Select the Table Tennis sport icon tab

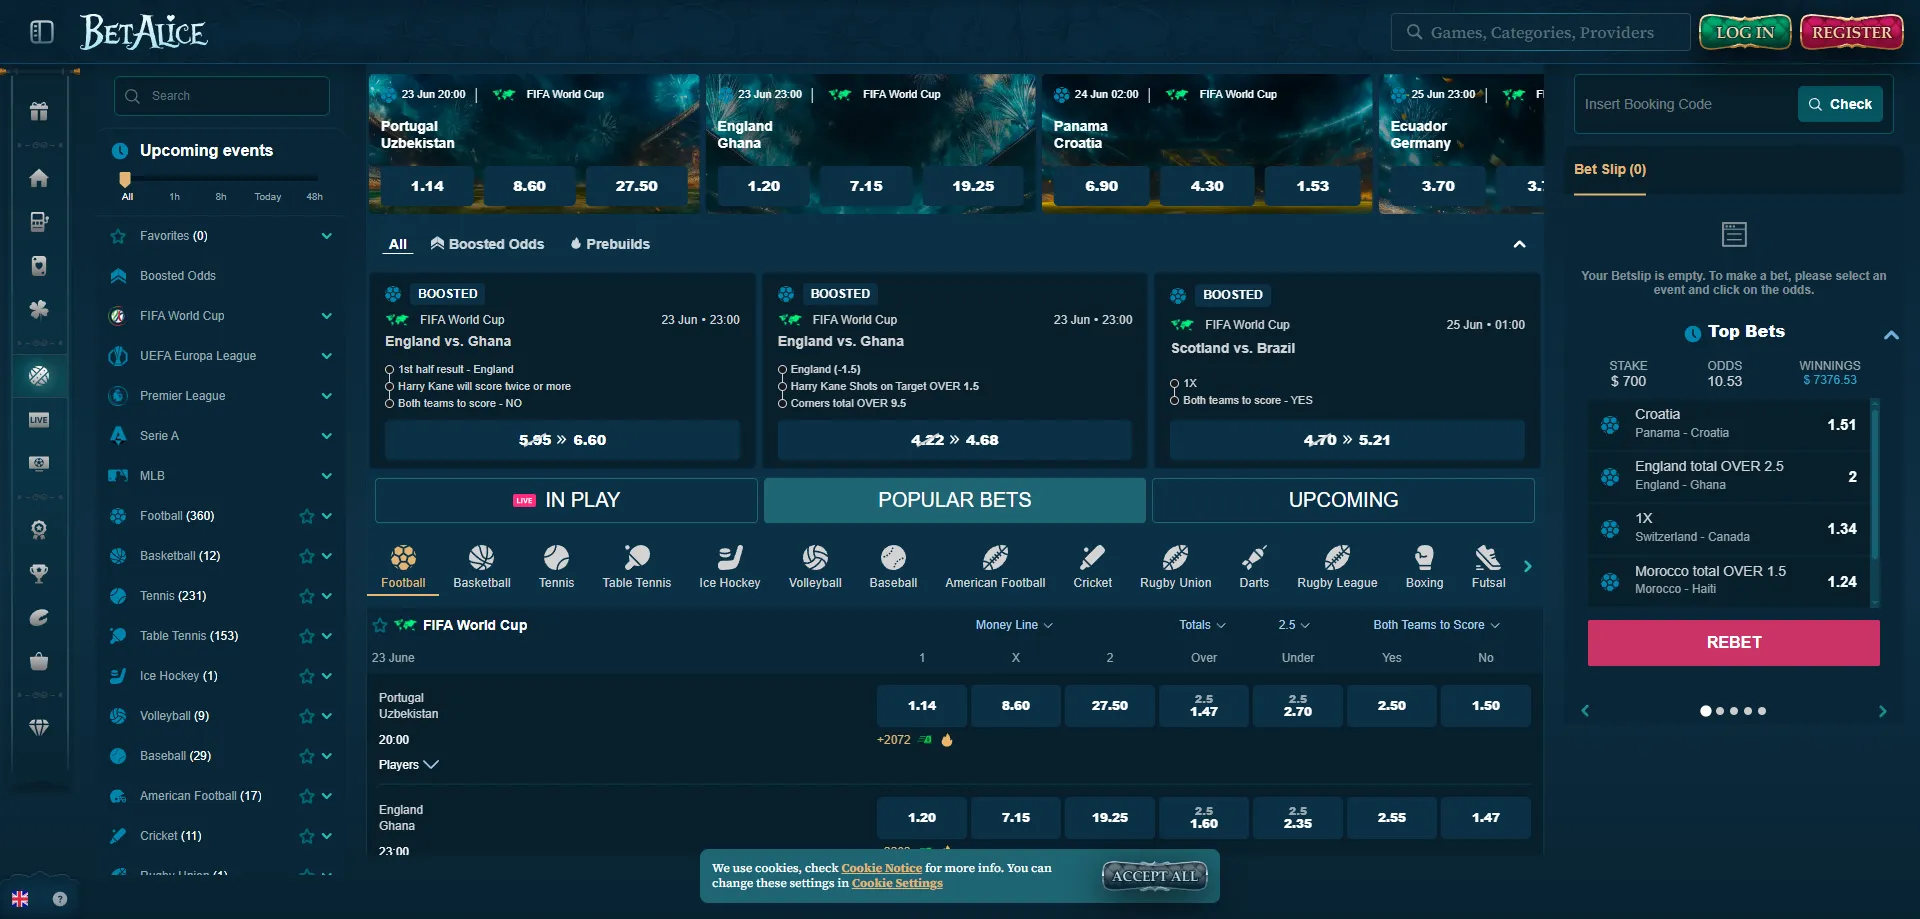point(637,567)
